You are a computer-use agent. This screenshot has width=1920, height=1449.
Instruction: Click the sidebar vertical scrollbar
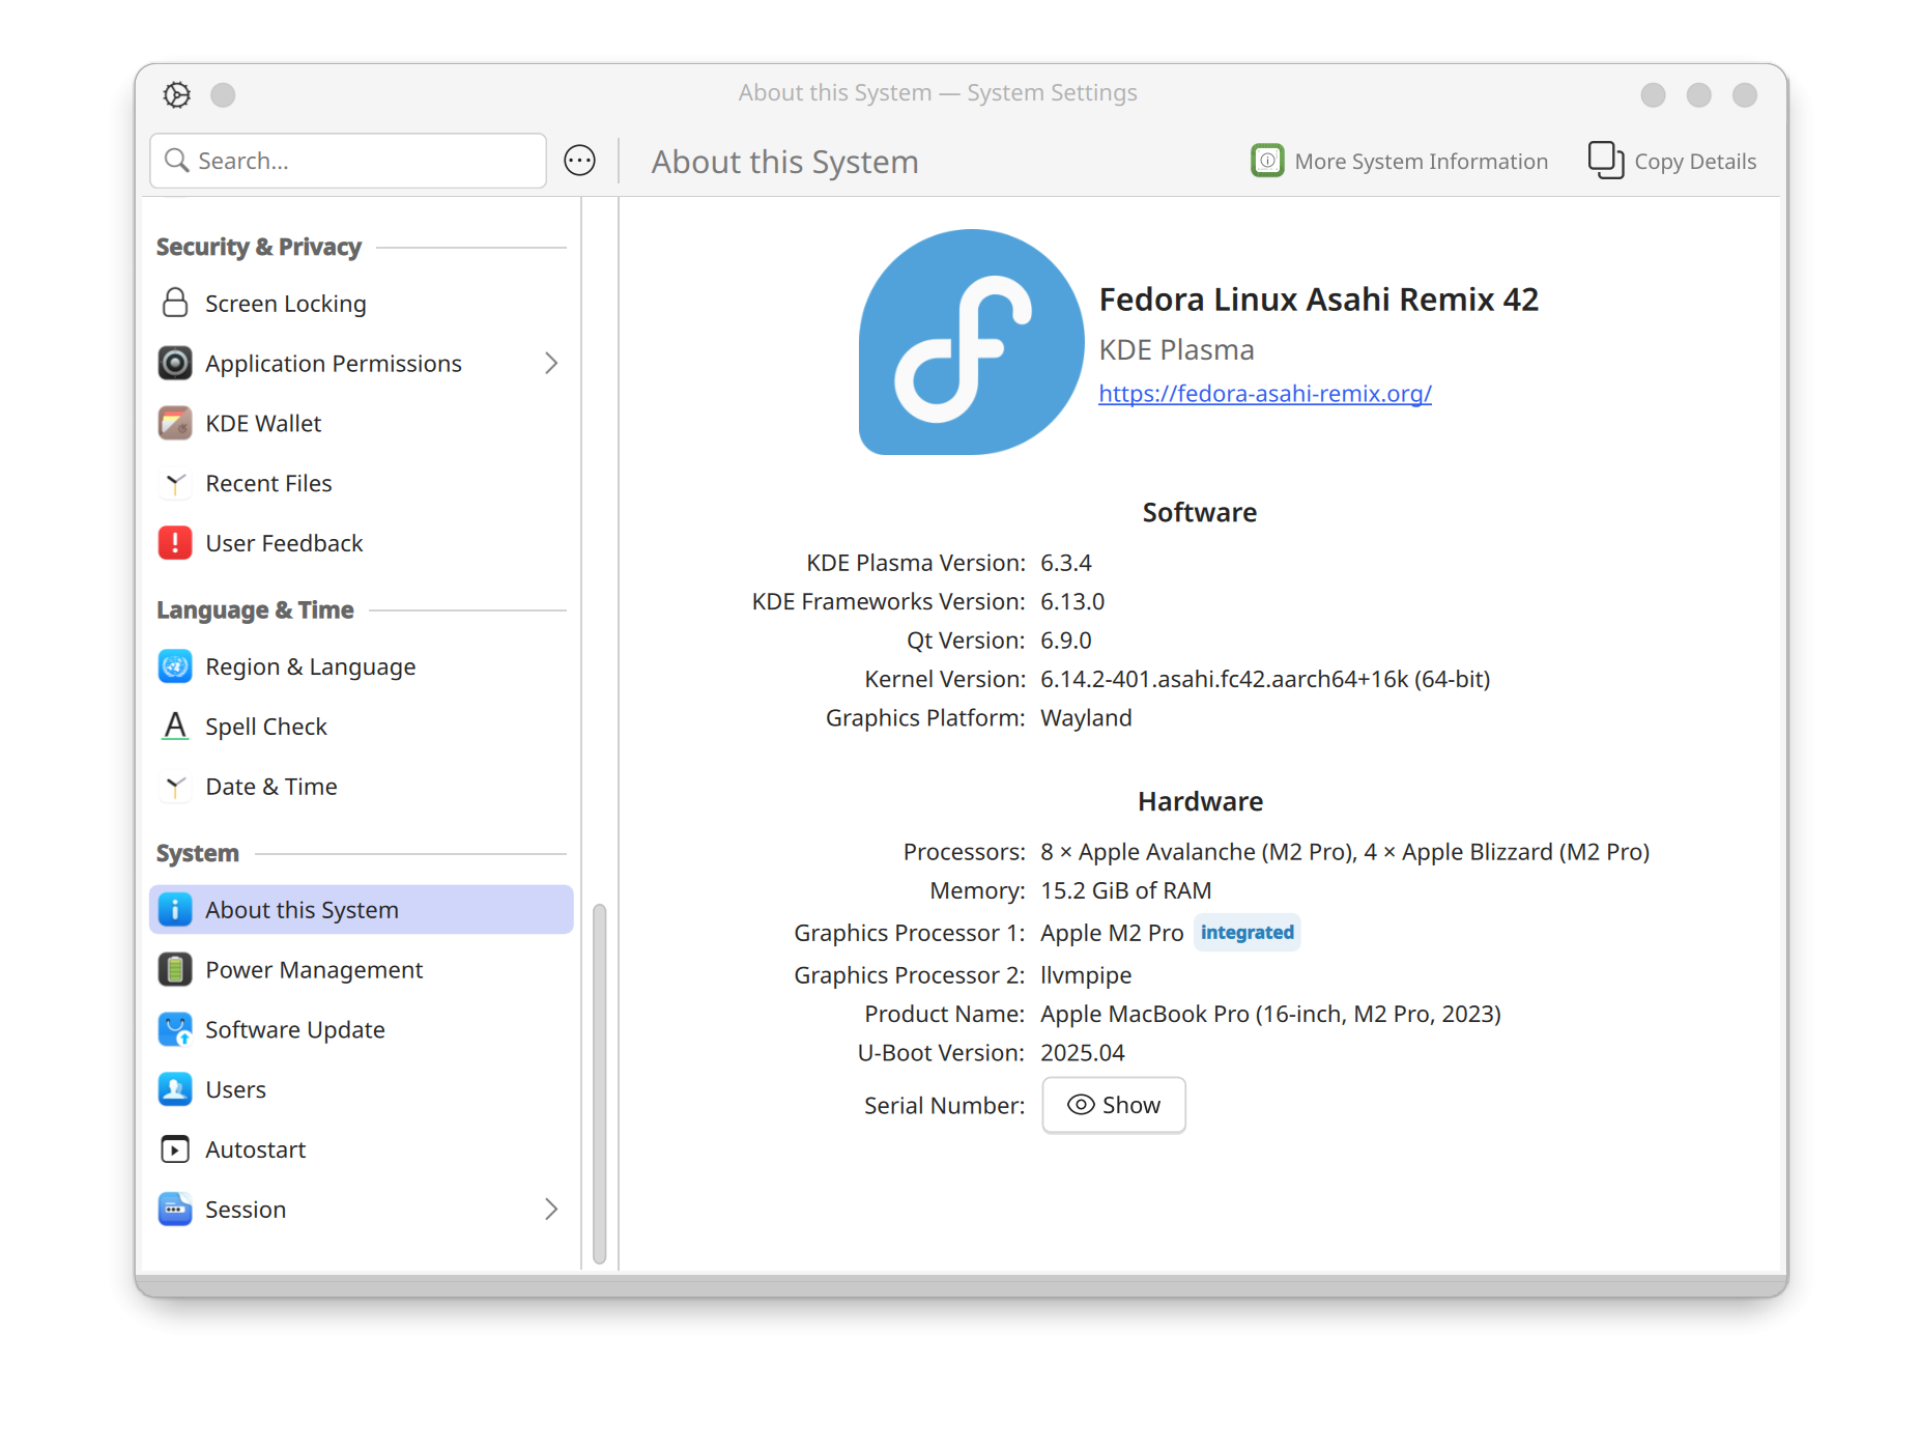[x=599, y=1084]
